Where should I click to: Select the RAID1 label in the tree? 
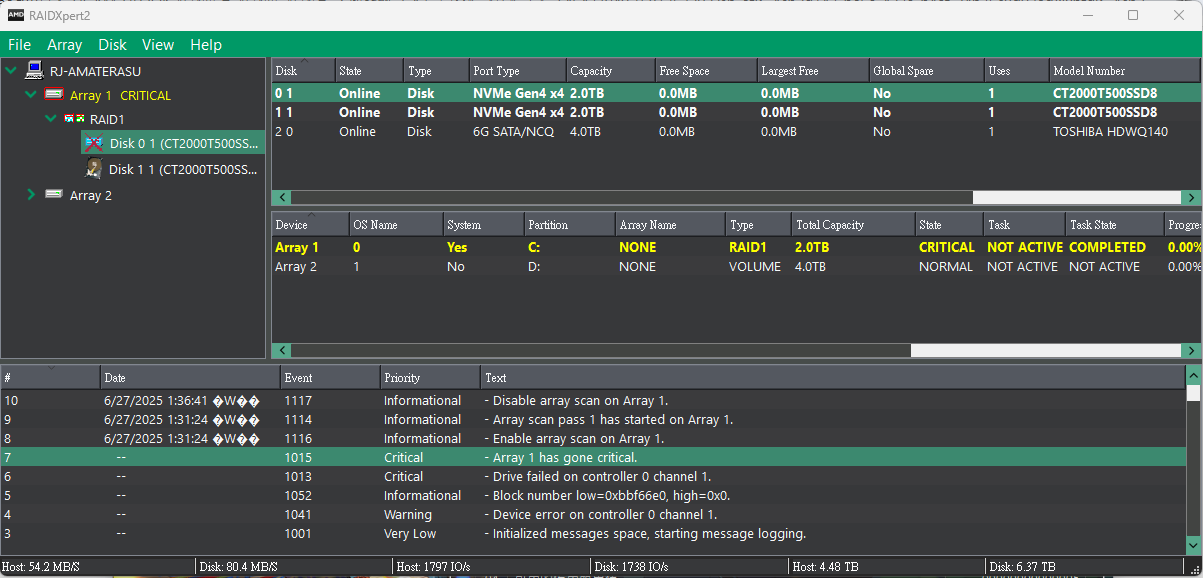107,119
